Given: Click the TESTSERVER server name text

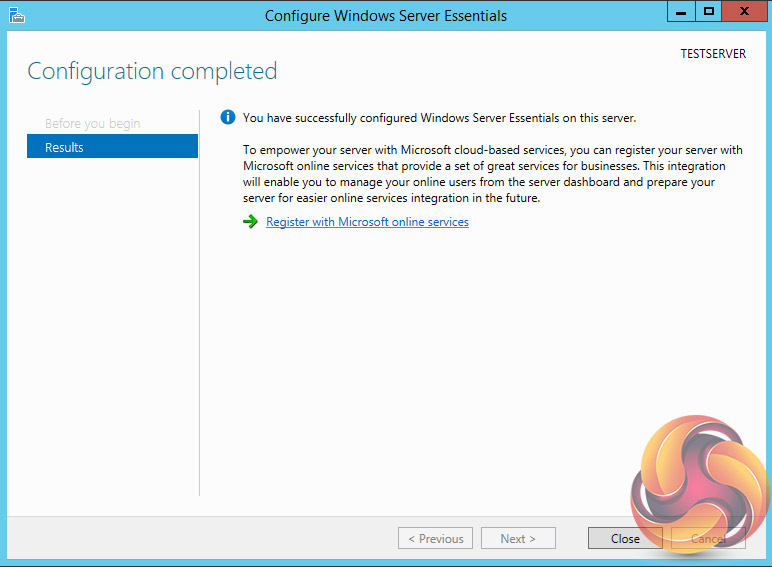Looking at the screenshot, I should click(713, 54).
